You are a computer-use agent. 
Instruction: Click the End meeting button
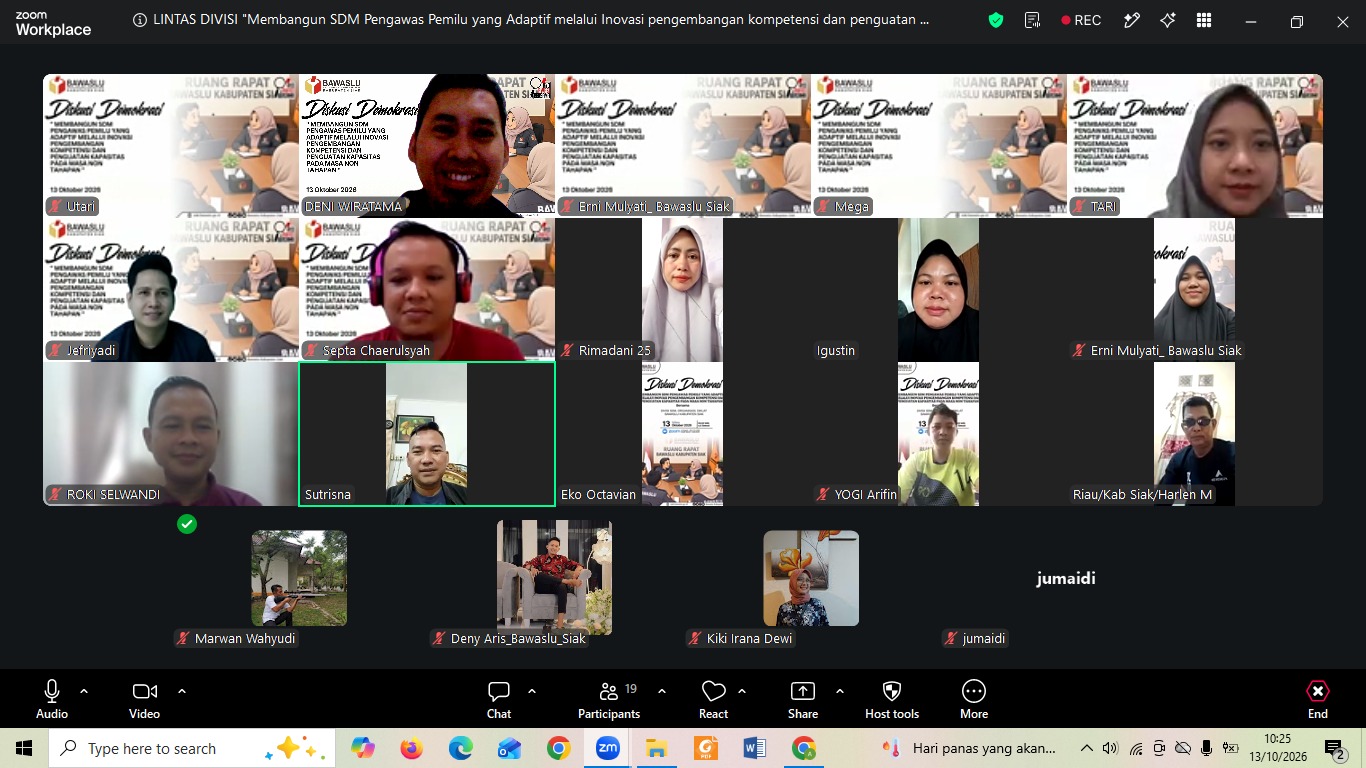(1318, 699)
